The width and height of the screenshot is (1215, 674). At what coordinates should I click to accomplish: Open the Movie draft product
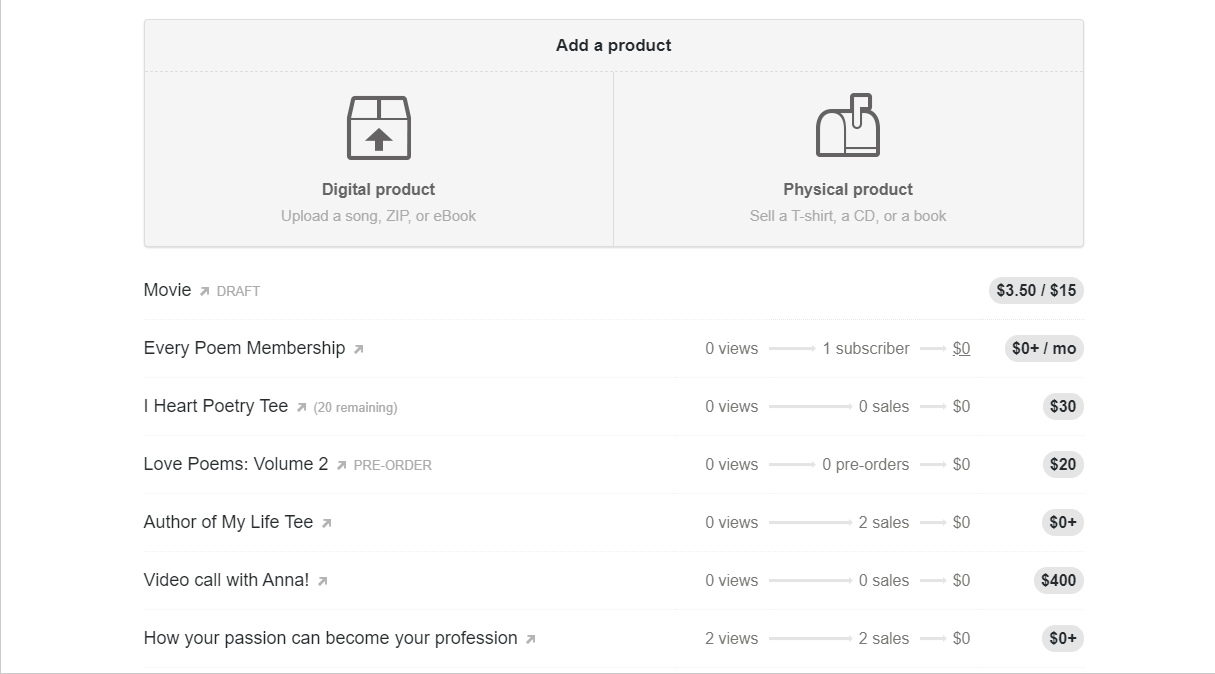167,290
